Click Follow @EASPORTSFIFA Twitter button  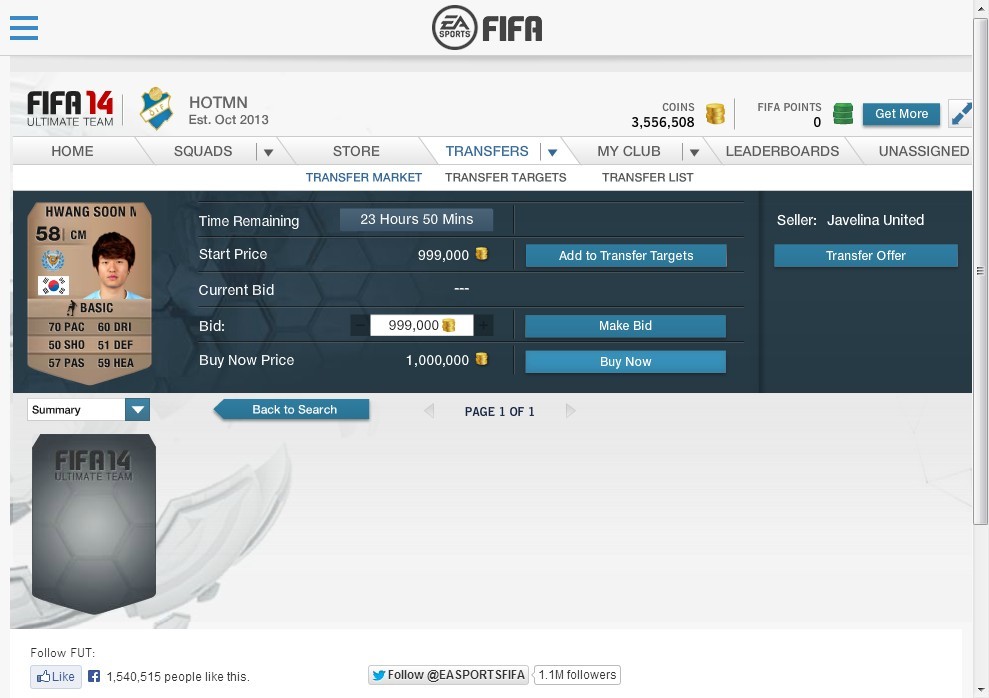pos(448,675)
